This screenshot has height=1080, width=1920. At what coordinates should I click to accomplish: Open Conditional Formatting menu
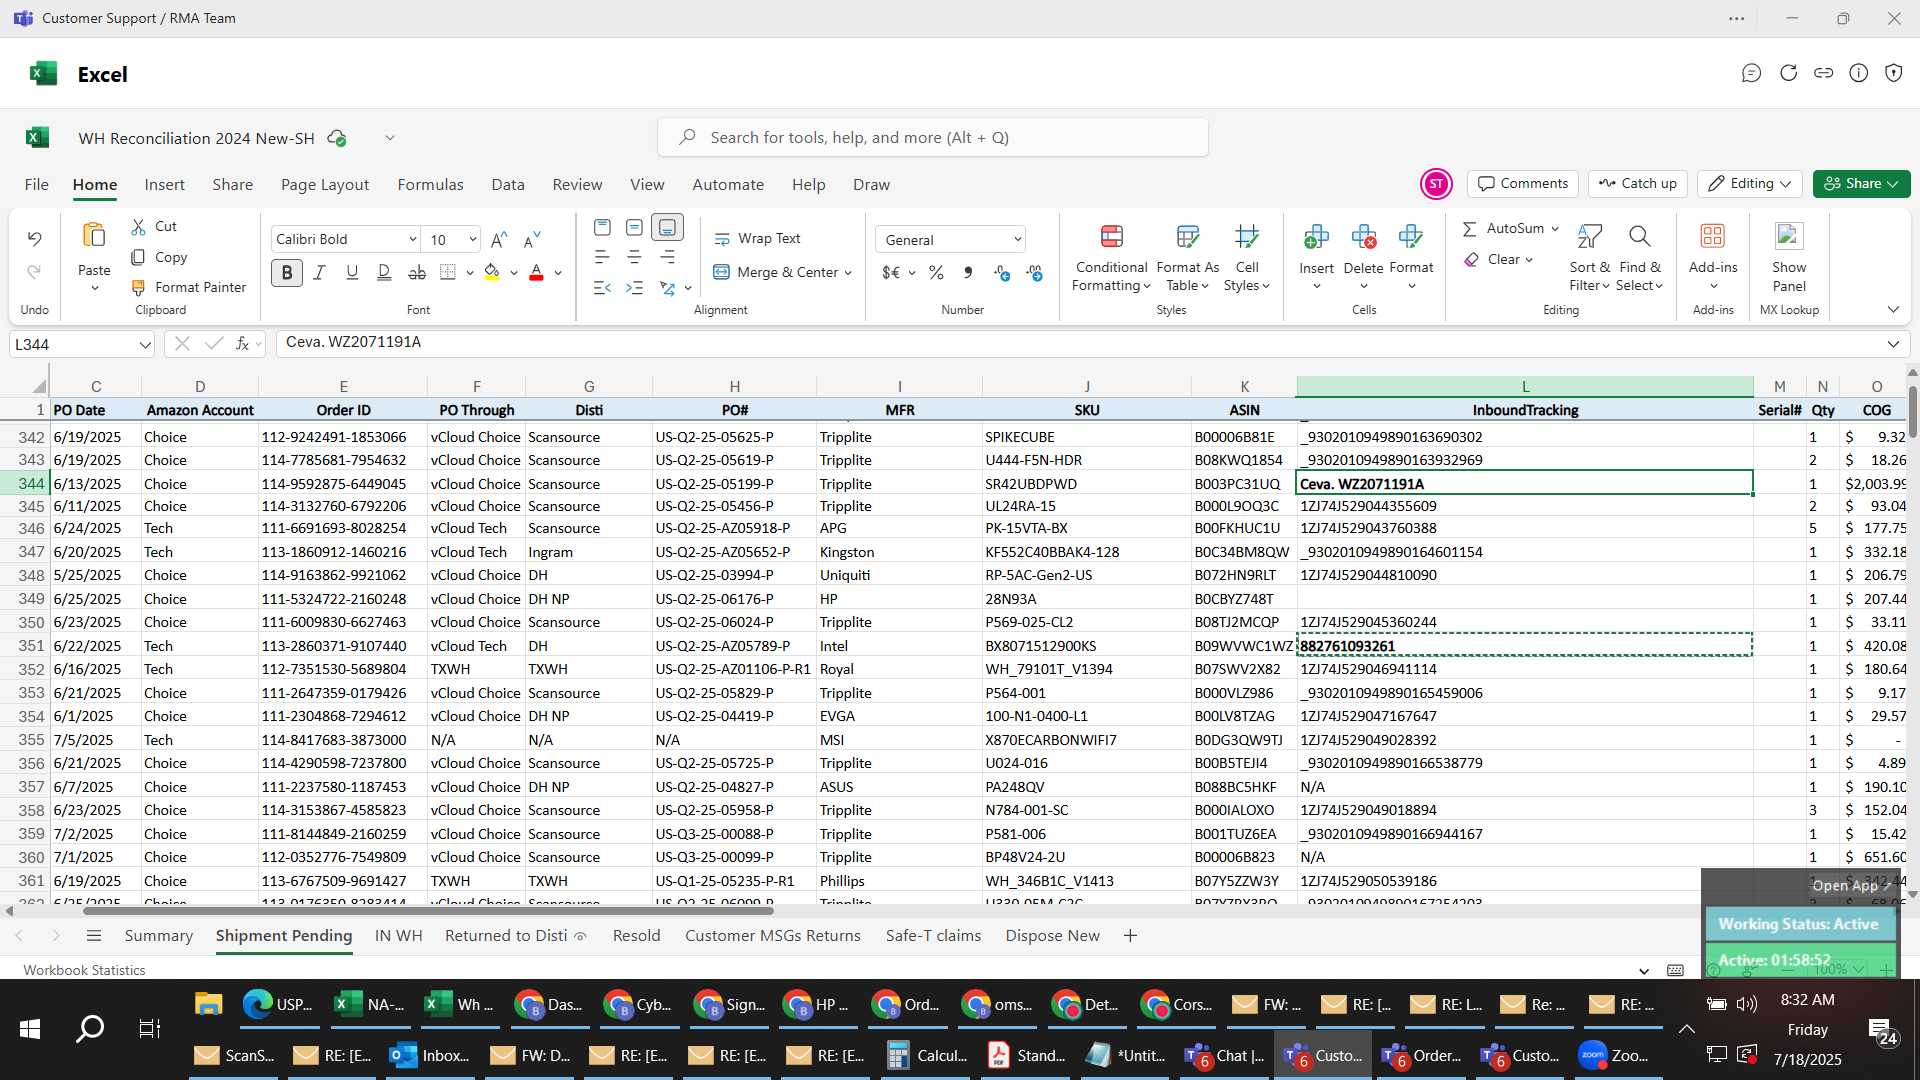coord(1111,258)
